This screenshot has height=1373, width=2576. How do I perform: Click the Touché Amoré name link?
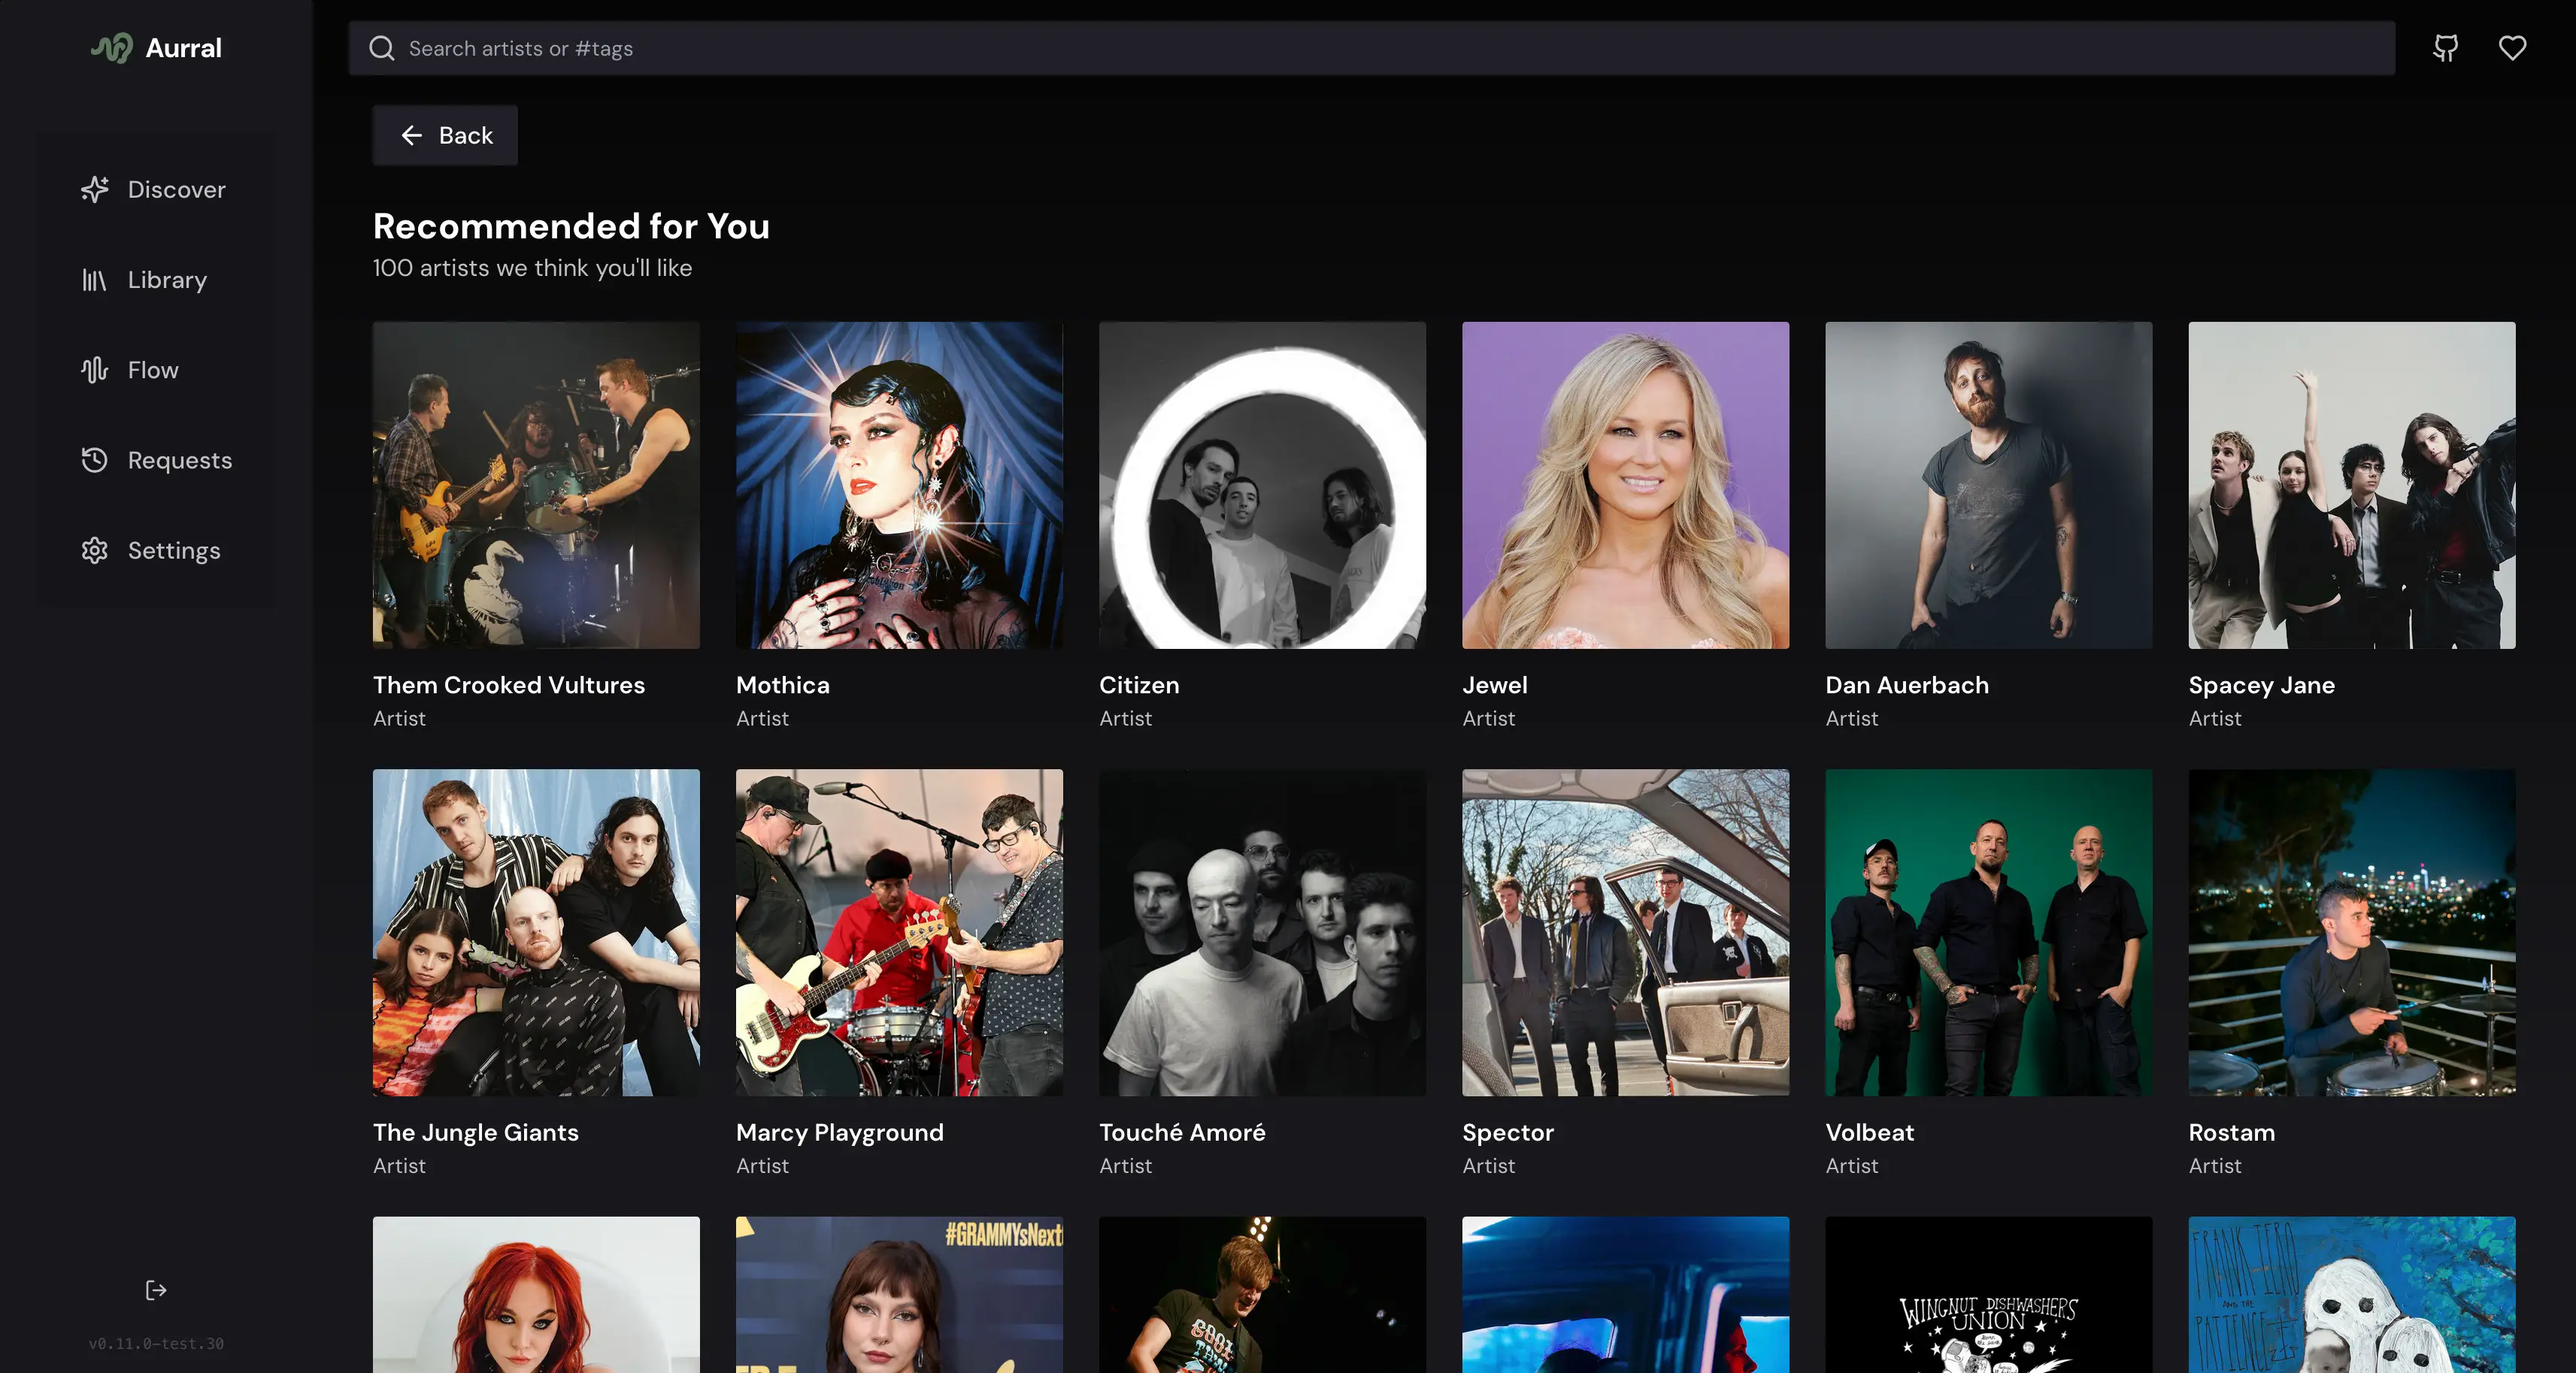point(1182,1132)
